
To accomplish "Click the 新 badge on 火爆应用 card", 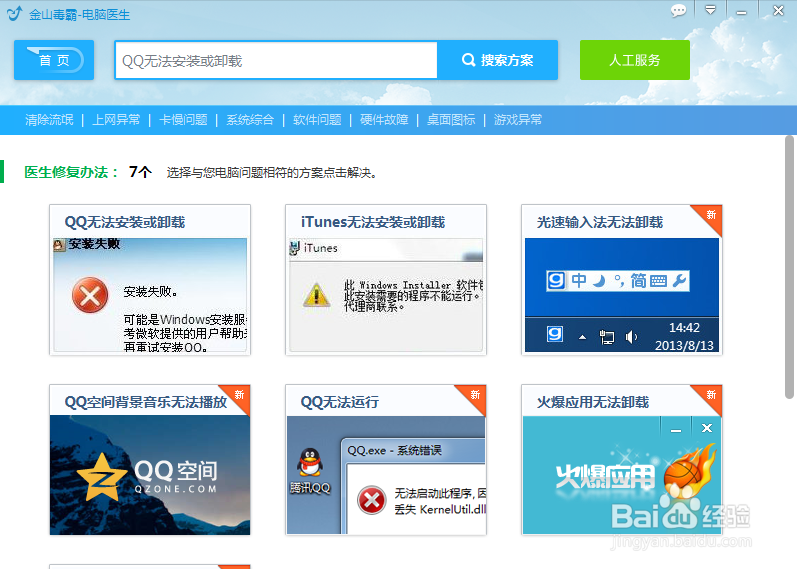I will pyautogui.click(x=710, y=396).
